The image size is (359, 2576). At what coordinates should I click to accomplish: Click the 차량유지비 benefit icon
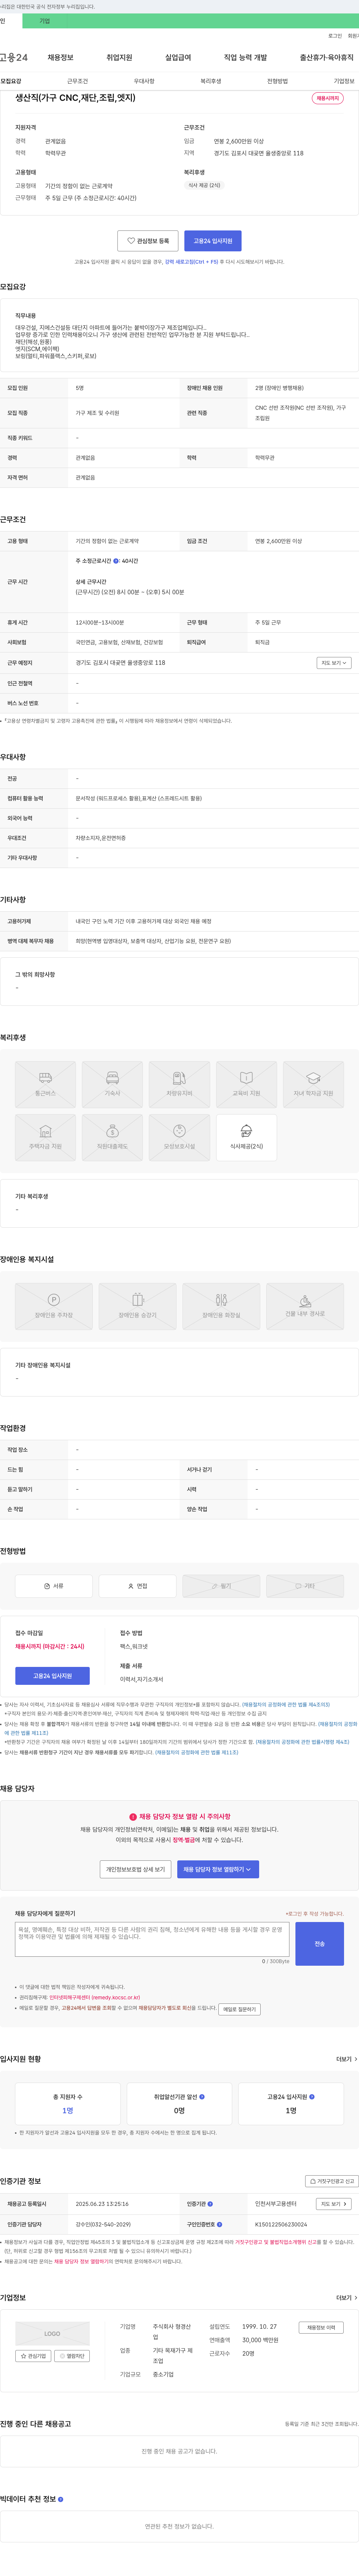pyautogui.click(x=179, y=1083)
